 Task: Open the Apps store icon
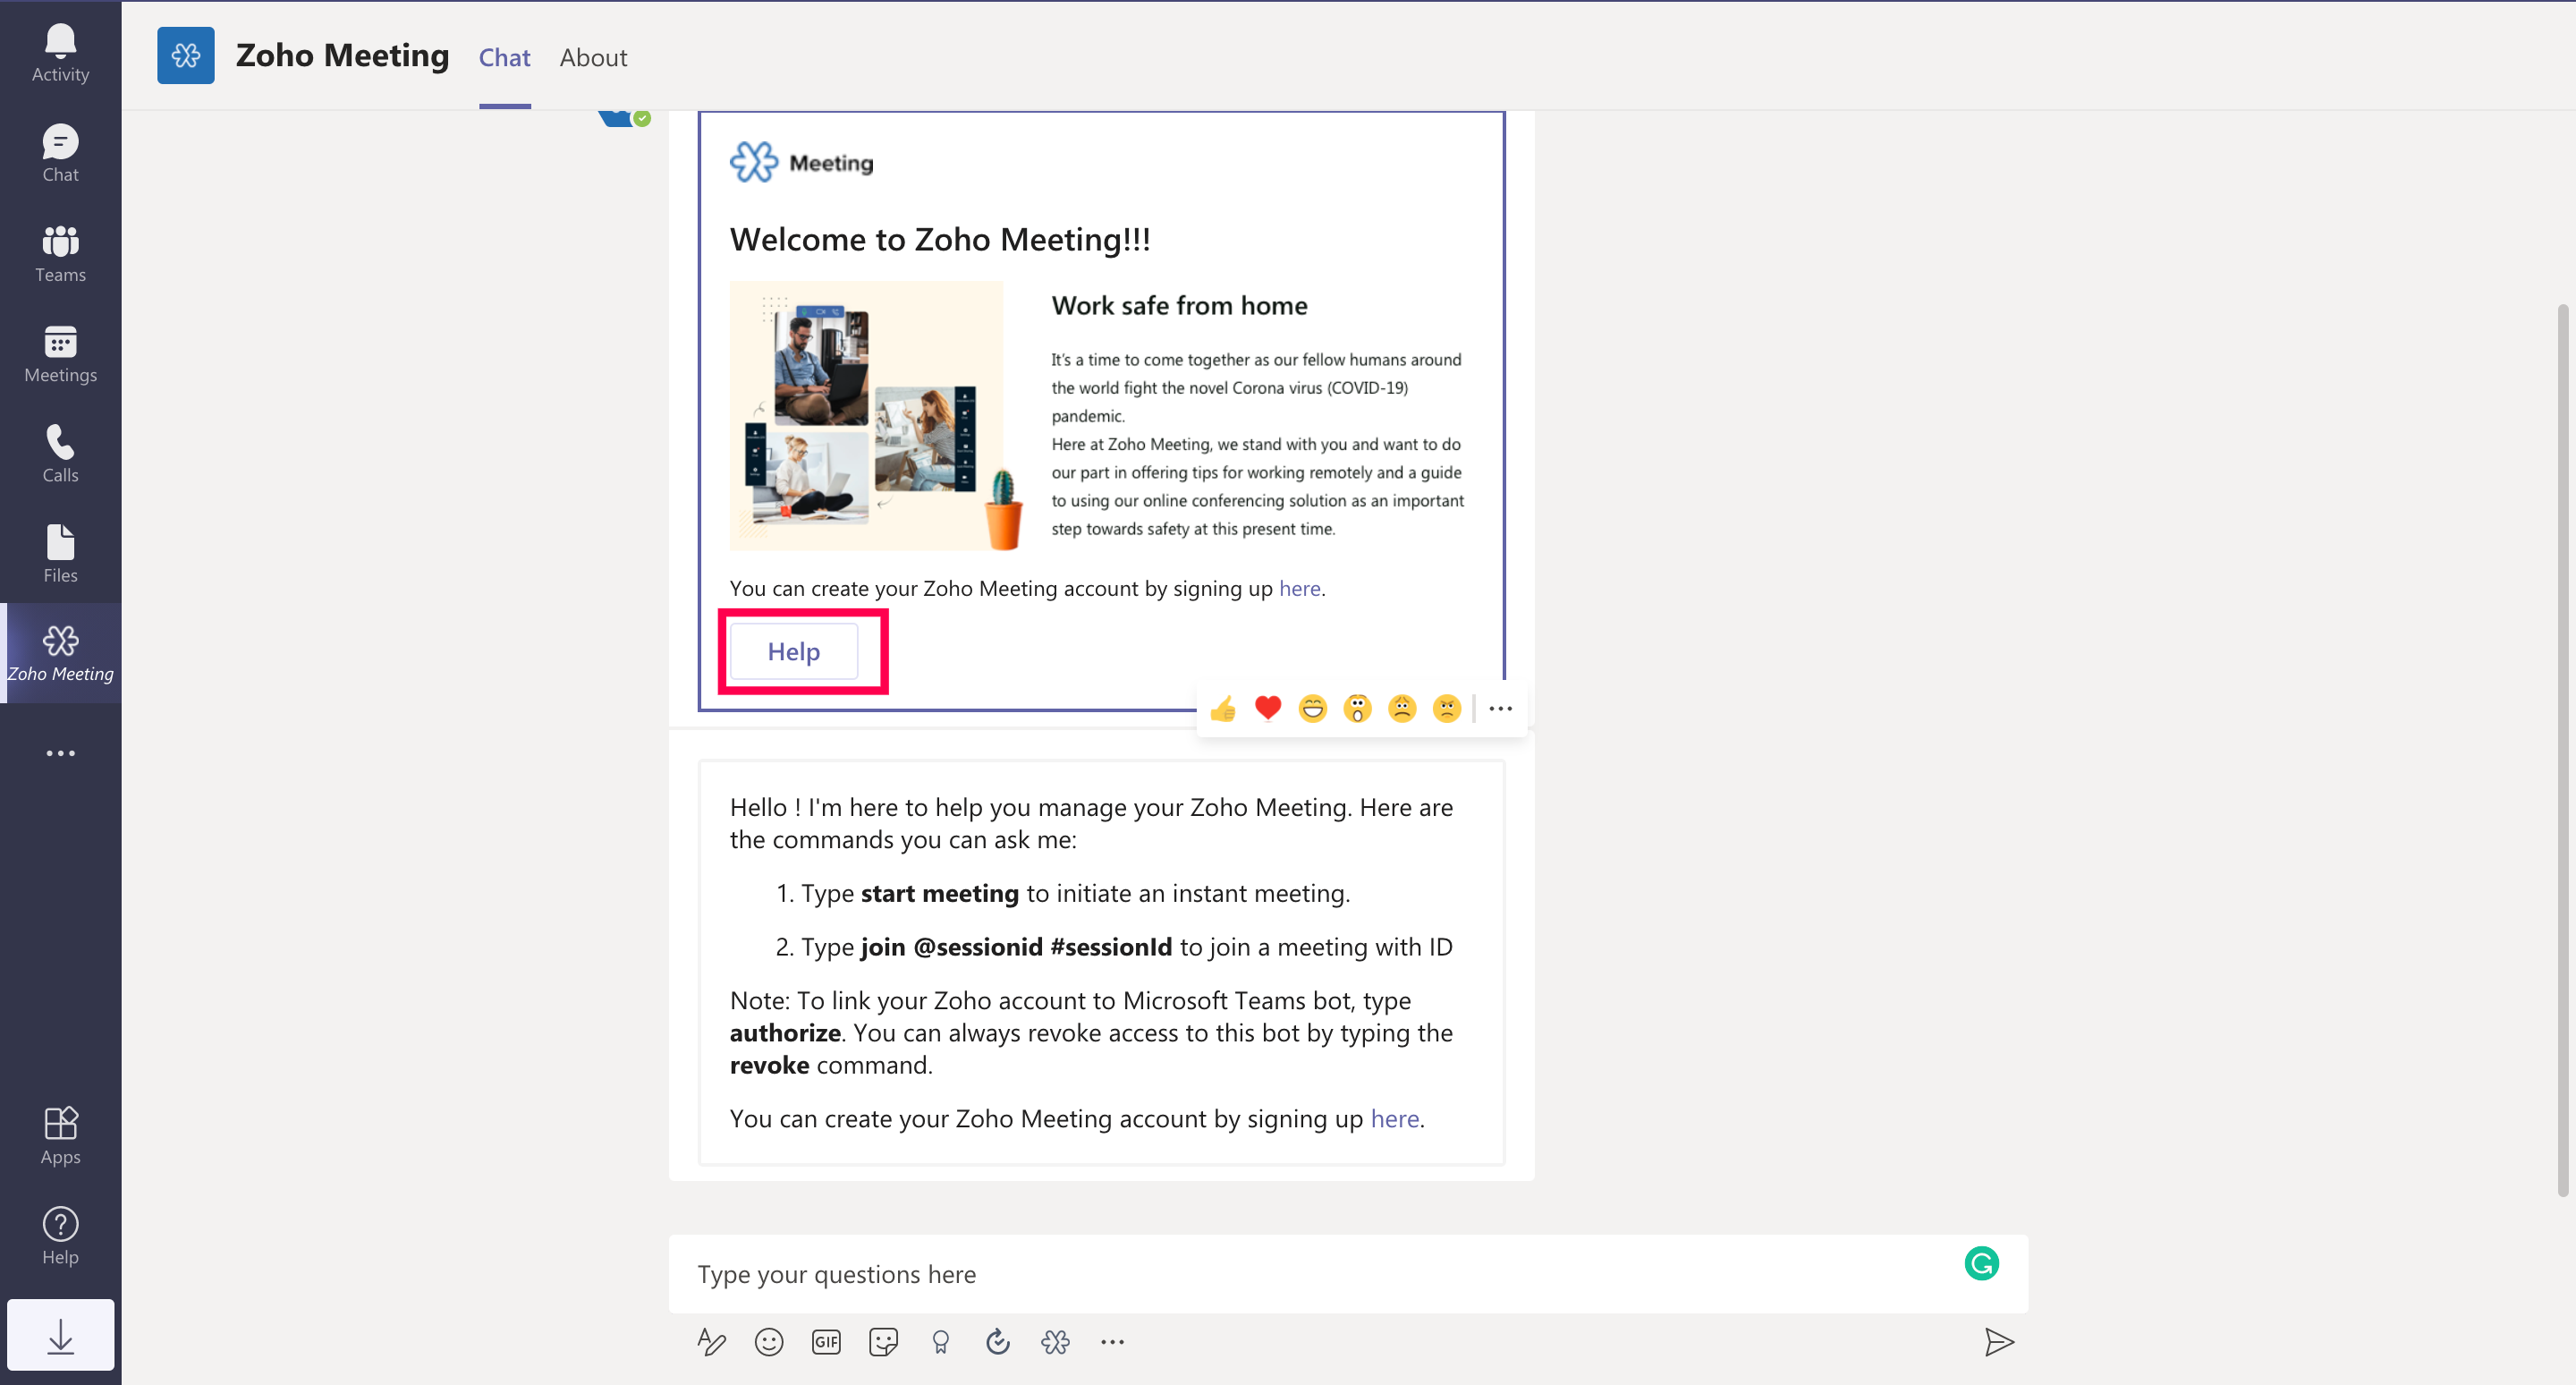tap(60, 1135)
